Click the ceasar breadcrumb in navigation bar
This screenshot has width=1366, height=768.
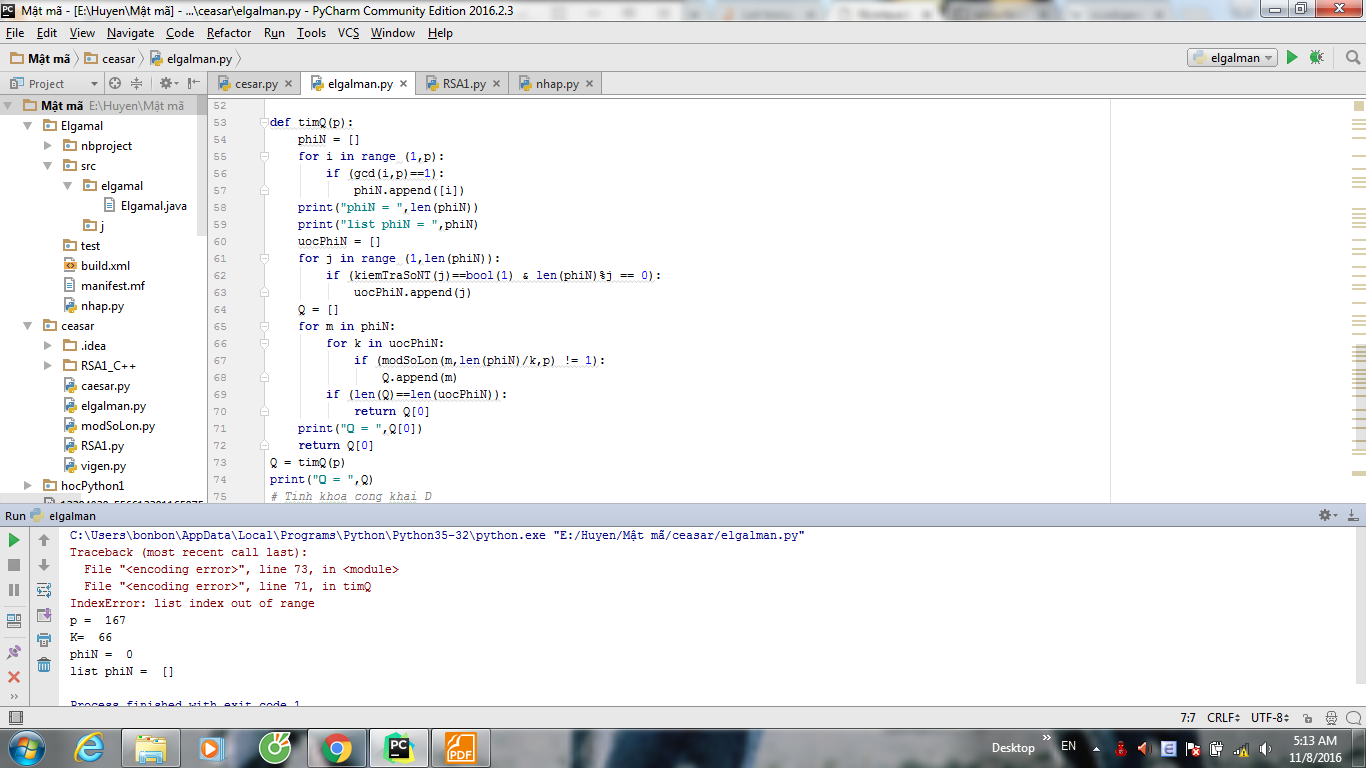(x=118, y=59)
